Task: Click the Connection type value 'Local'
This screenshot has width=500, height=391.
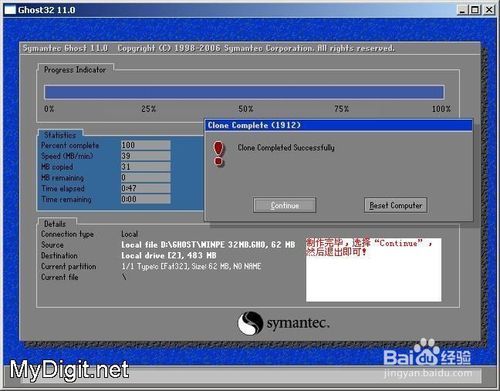Action: [x=130, y=234]
